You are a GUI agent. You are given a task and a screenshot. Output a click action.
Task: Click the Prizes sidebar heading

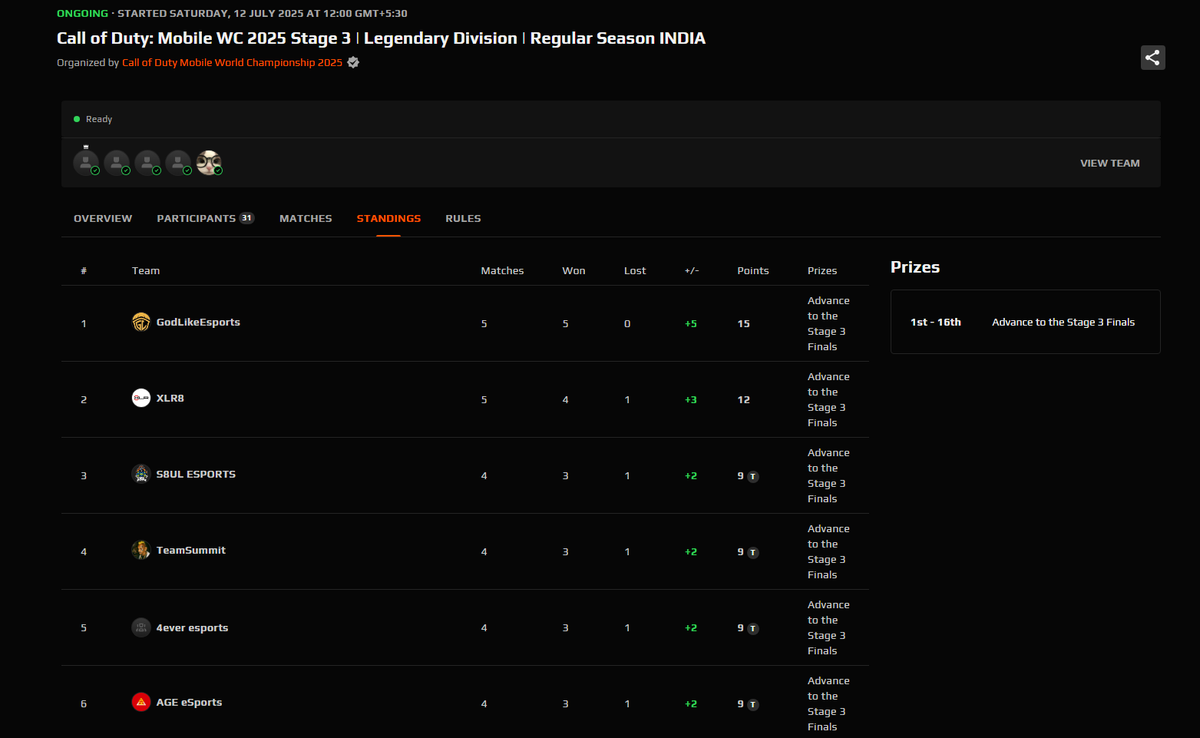click(x=915, y=268)
